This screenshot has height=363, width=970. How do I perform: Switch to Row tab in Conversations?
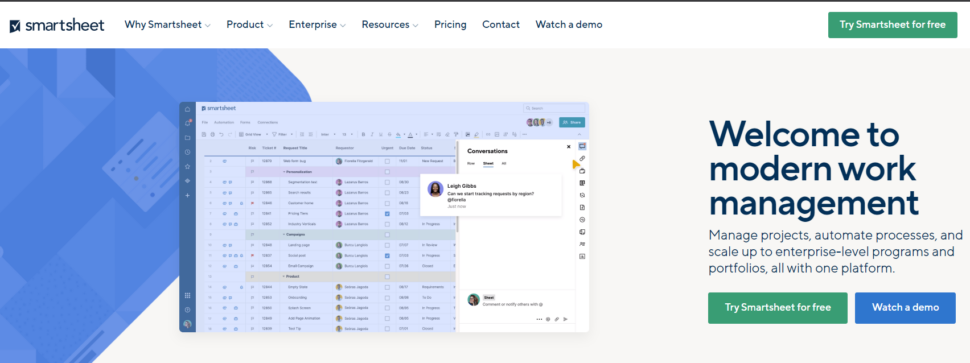(x=471, y=163)
